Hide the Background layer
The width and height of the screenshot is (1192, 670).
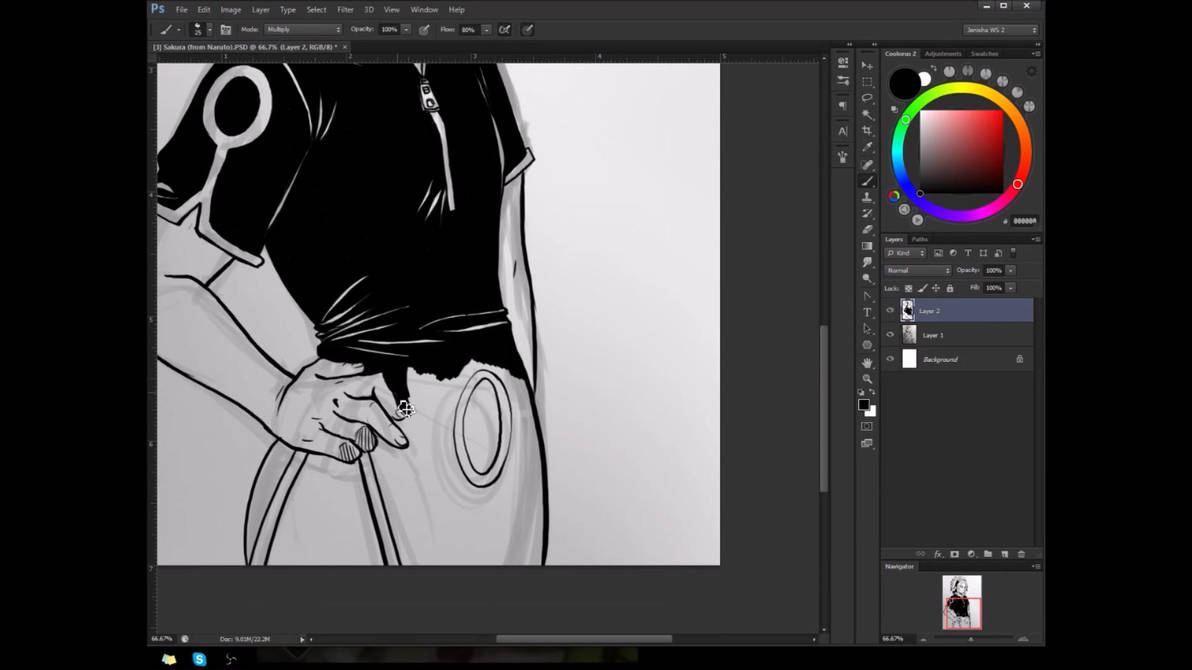tap(890, 359)
